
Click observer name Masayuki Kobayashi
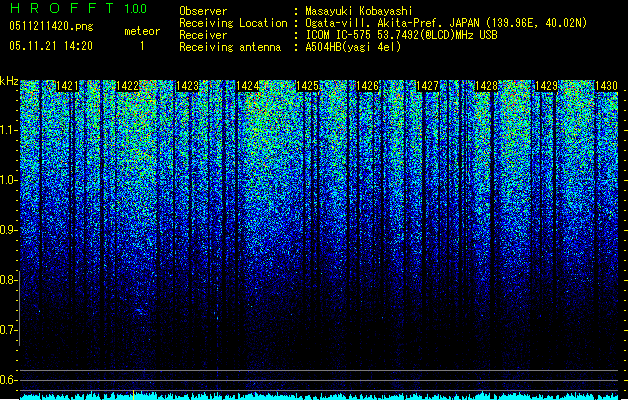pyautogui.click(x=359, y=11)
